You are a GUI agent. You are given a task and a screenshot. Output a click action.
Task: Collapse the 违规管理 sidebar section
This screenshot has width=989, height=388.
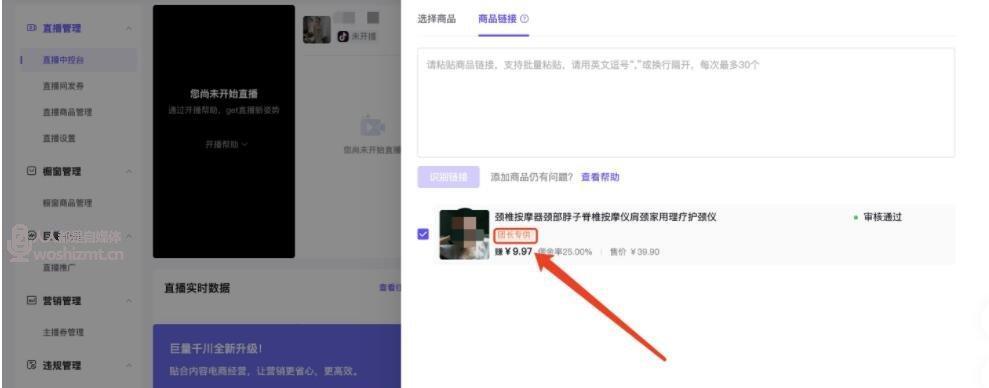[x=129, y=365]
